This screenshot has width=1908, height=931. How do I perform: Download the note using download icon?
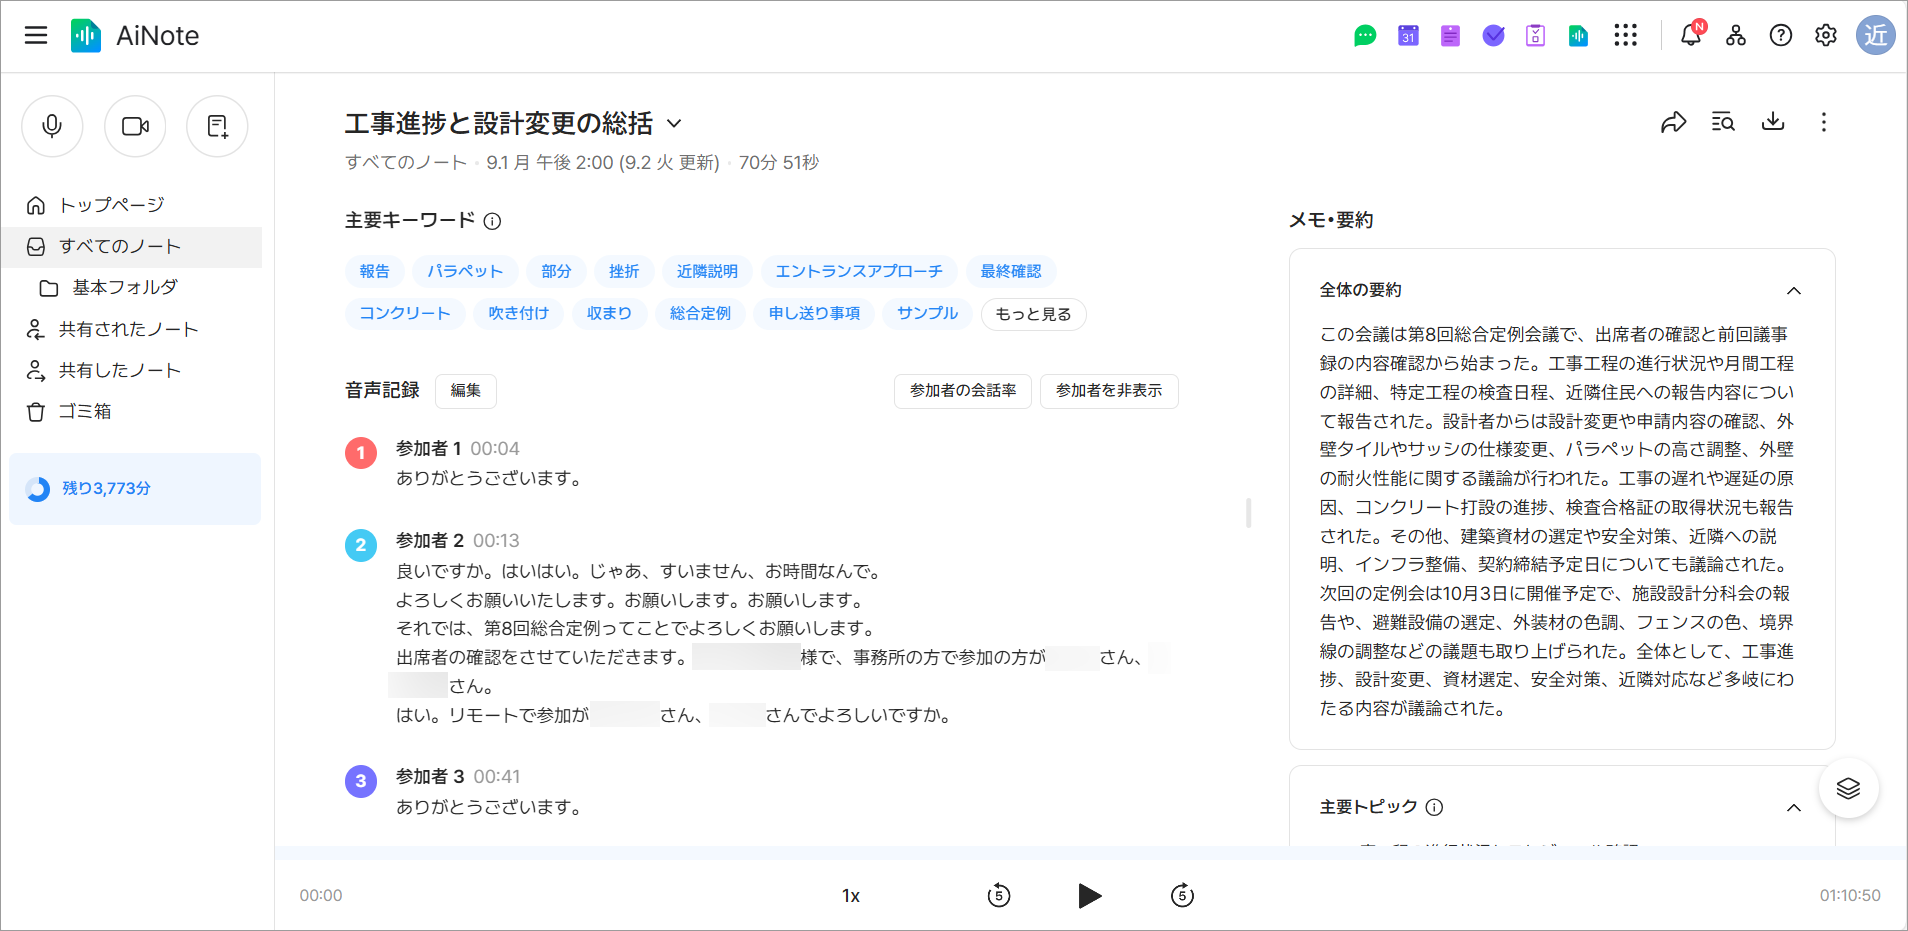(1773, 122)
